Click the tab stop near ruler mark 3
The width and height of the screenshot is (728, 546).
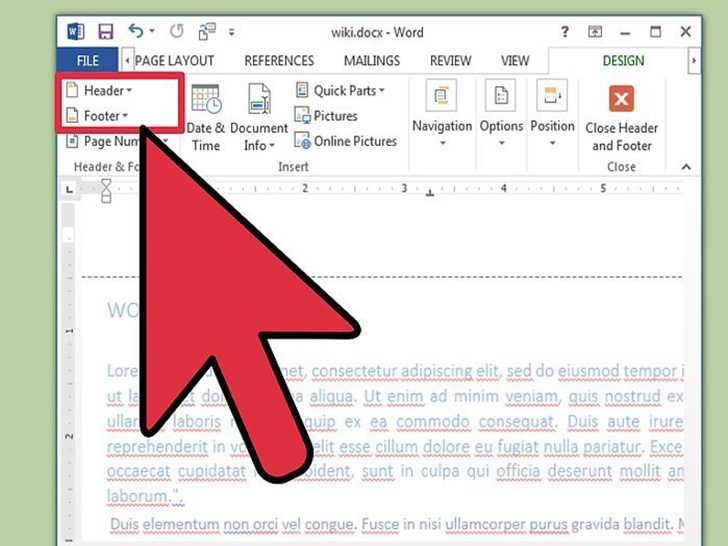[430, 193]
